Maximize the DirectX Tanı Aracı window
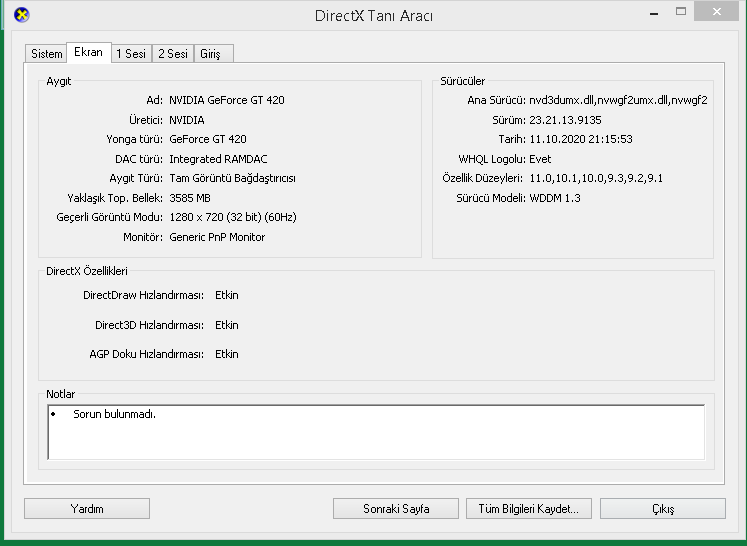The height and width of the screenshot is (546, 747). click(x=681, y=12)
